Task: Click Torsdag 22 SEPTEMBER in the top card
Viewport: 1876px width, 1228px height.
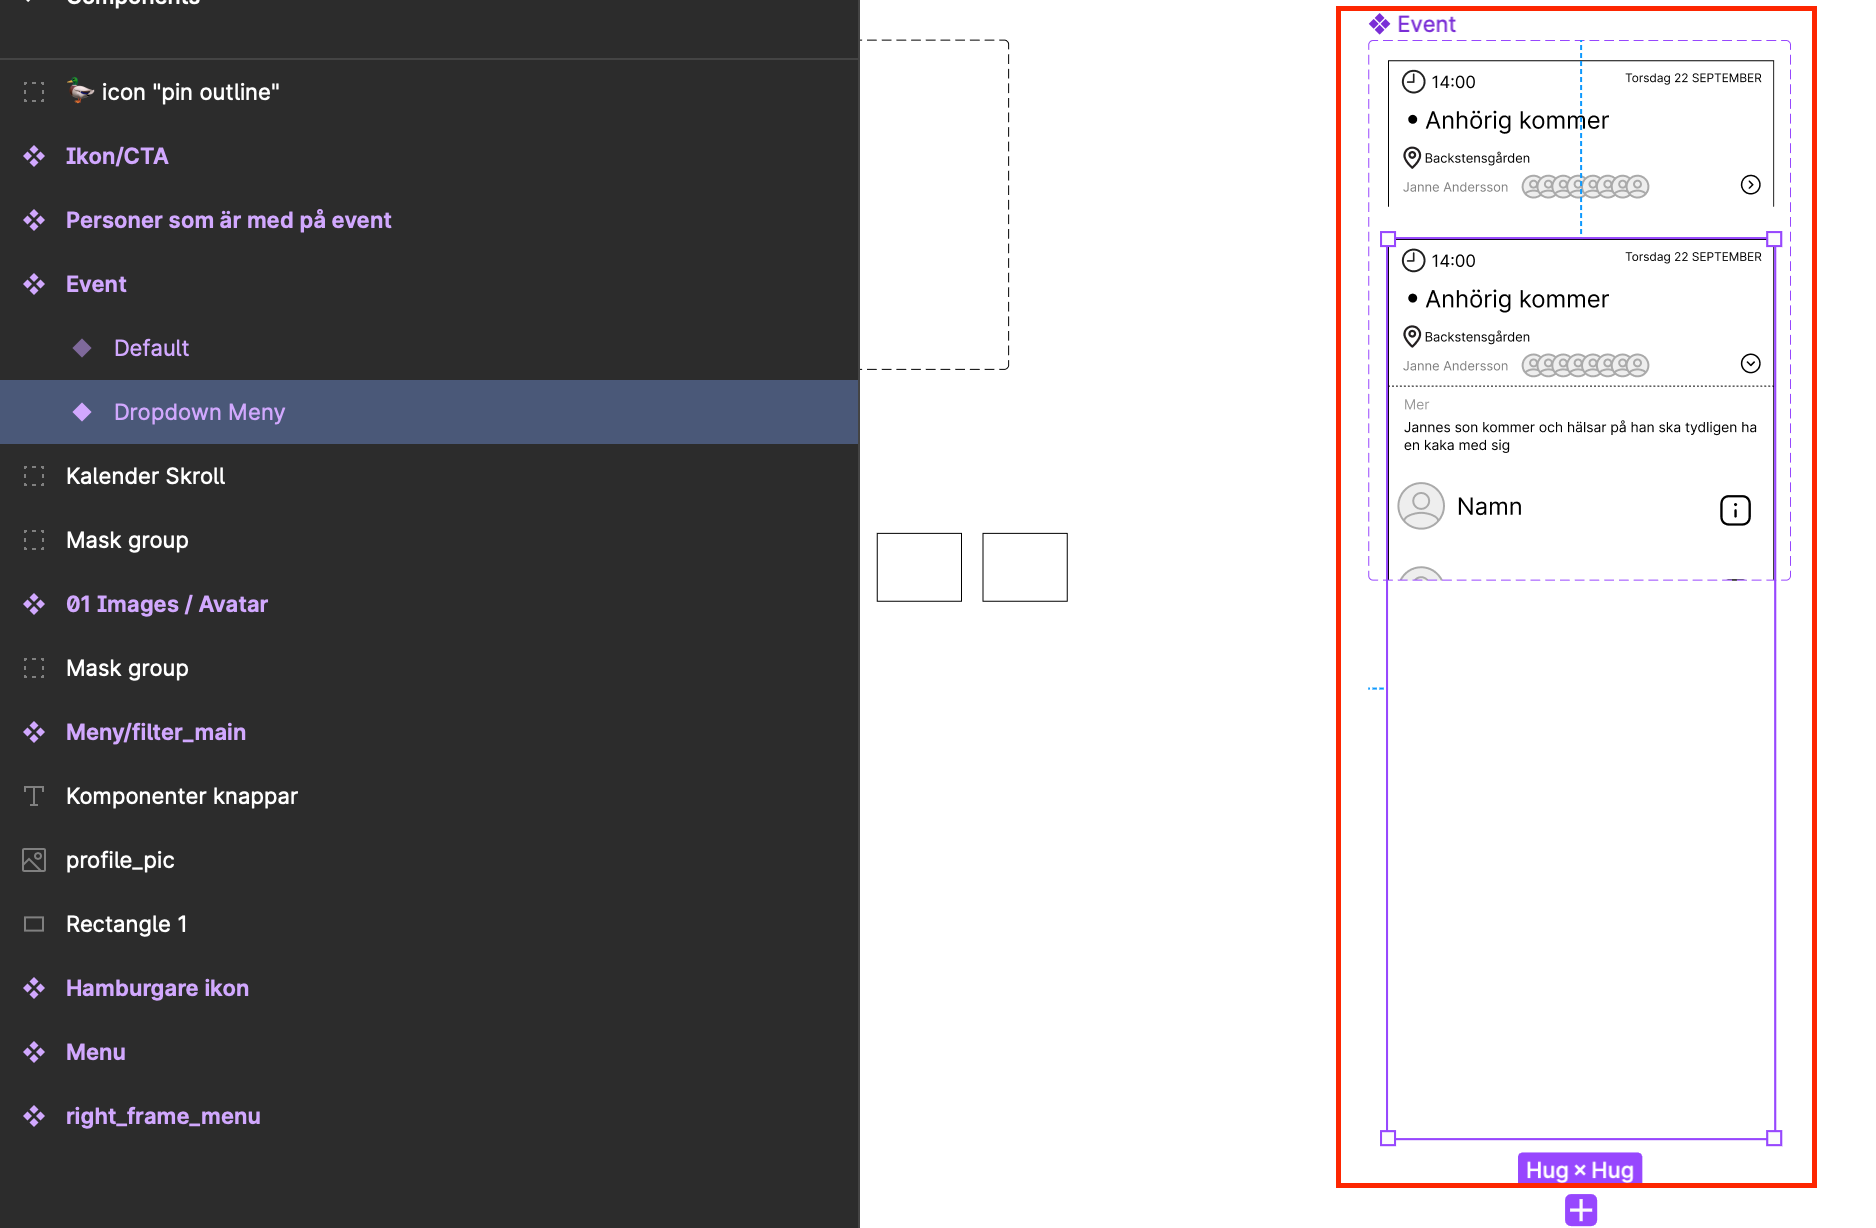Action: pos(1693,78)
